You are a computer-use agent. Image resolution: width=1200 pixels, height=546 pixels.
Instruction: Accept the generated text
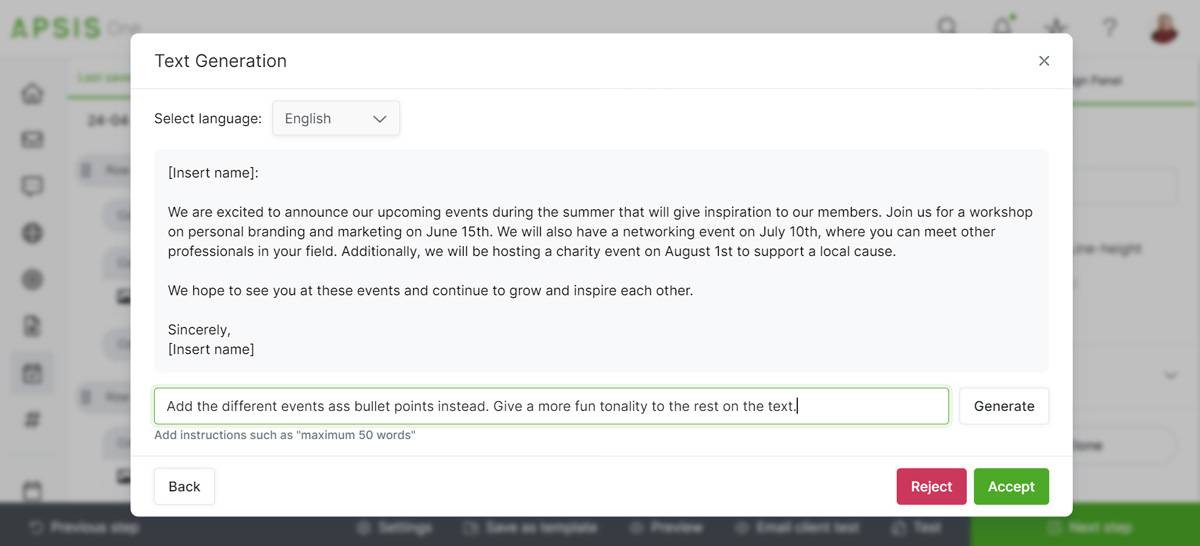(x=1011, y=486)
